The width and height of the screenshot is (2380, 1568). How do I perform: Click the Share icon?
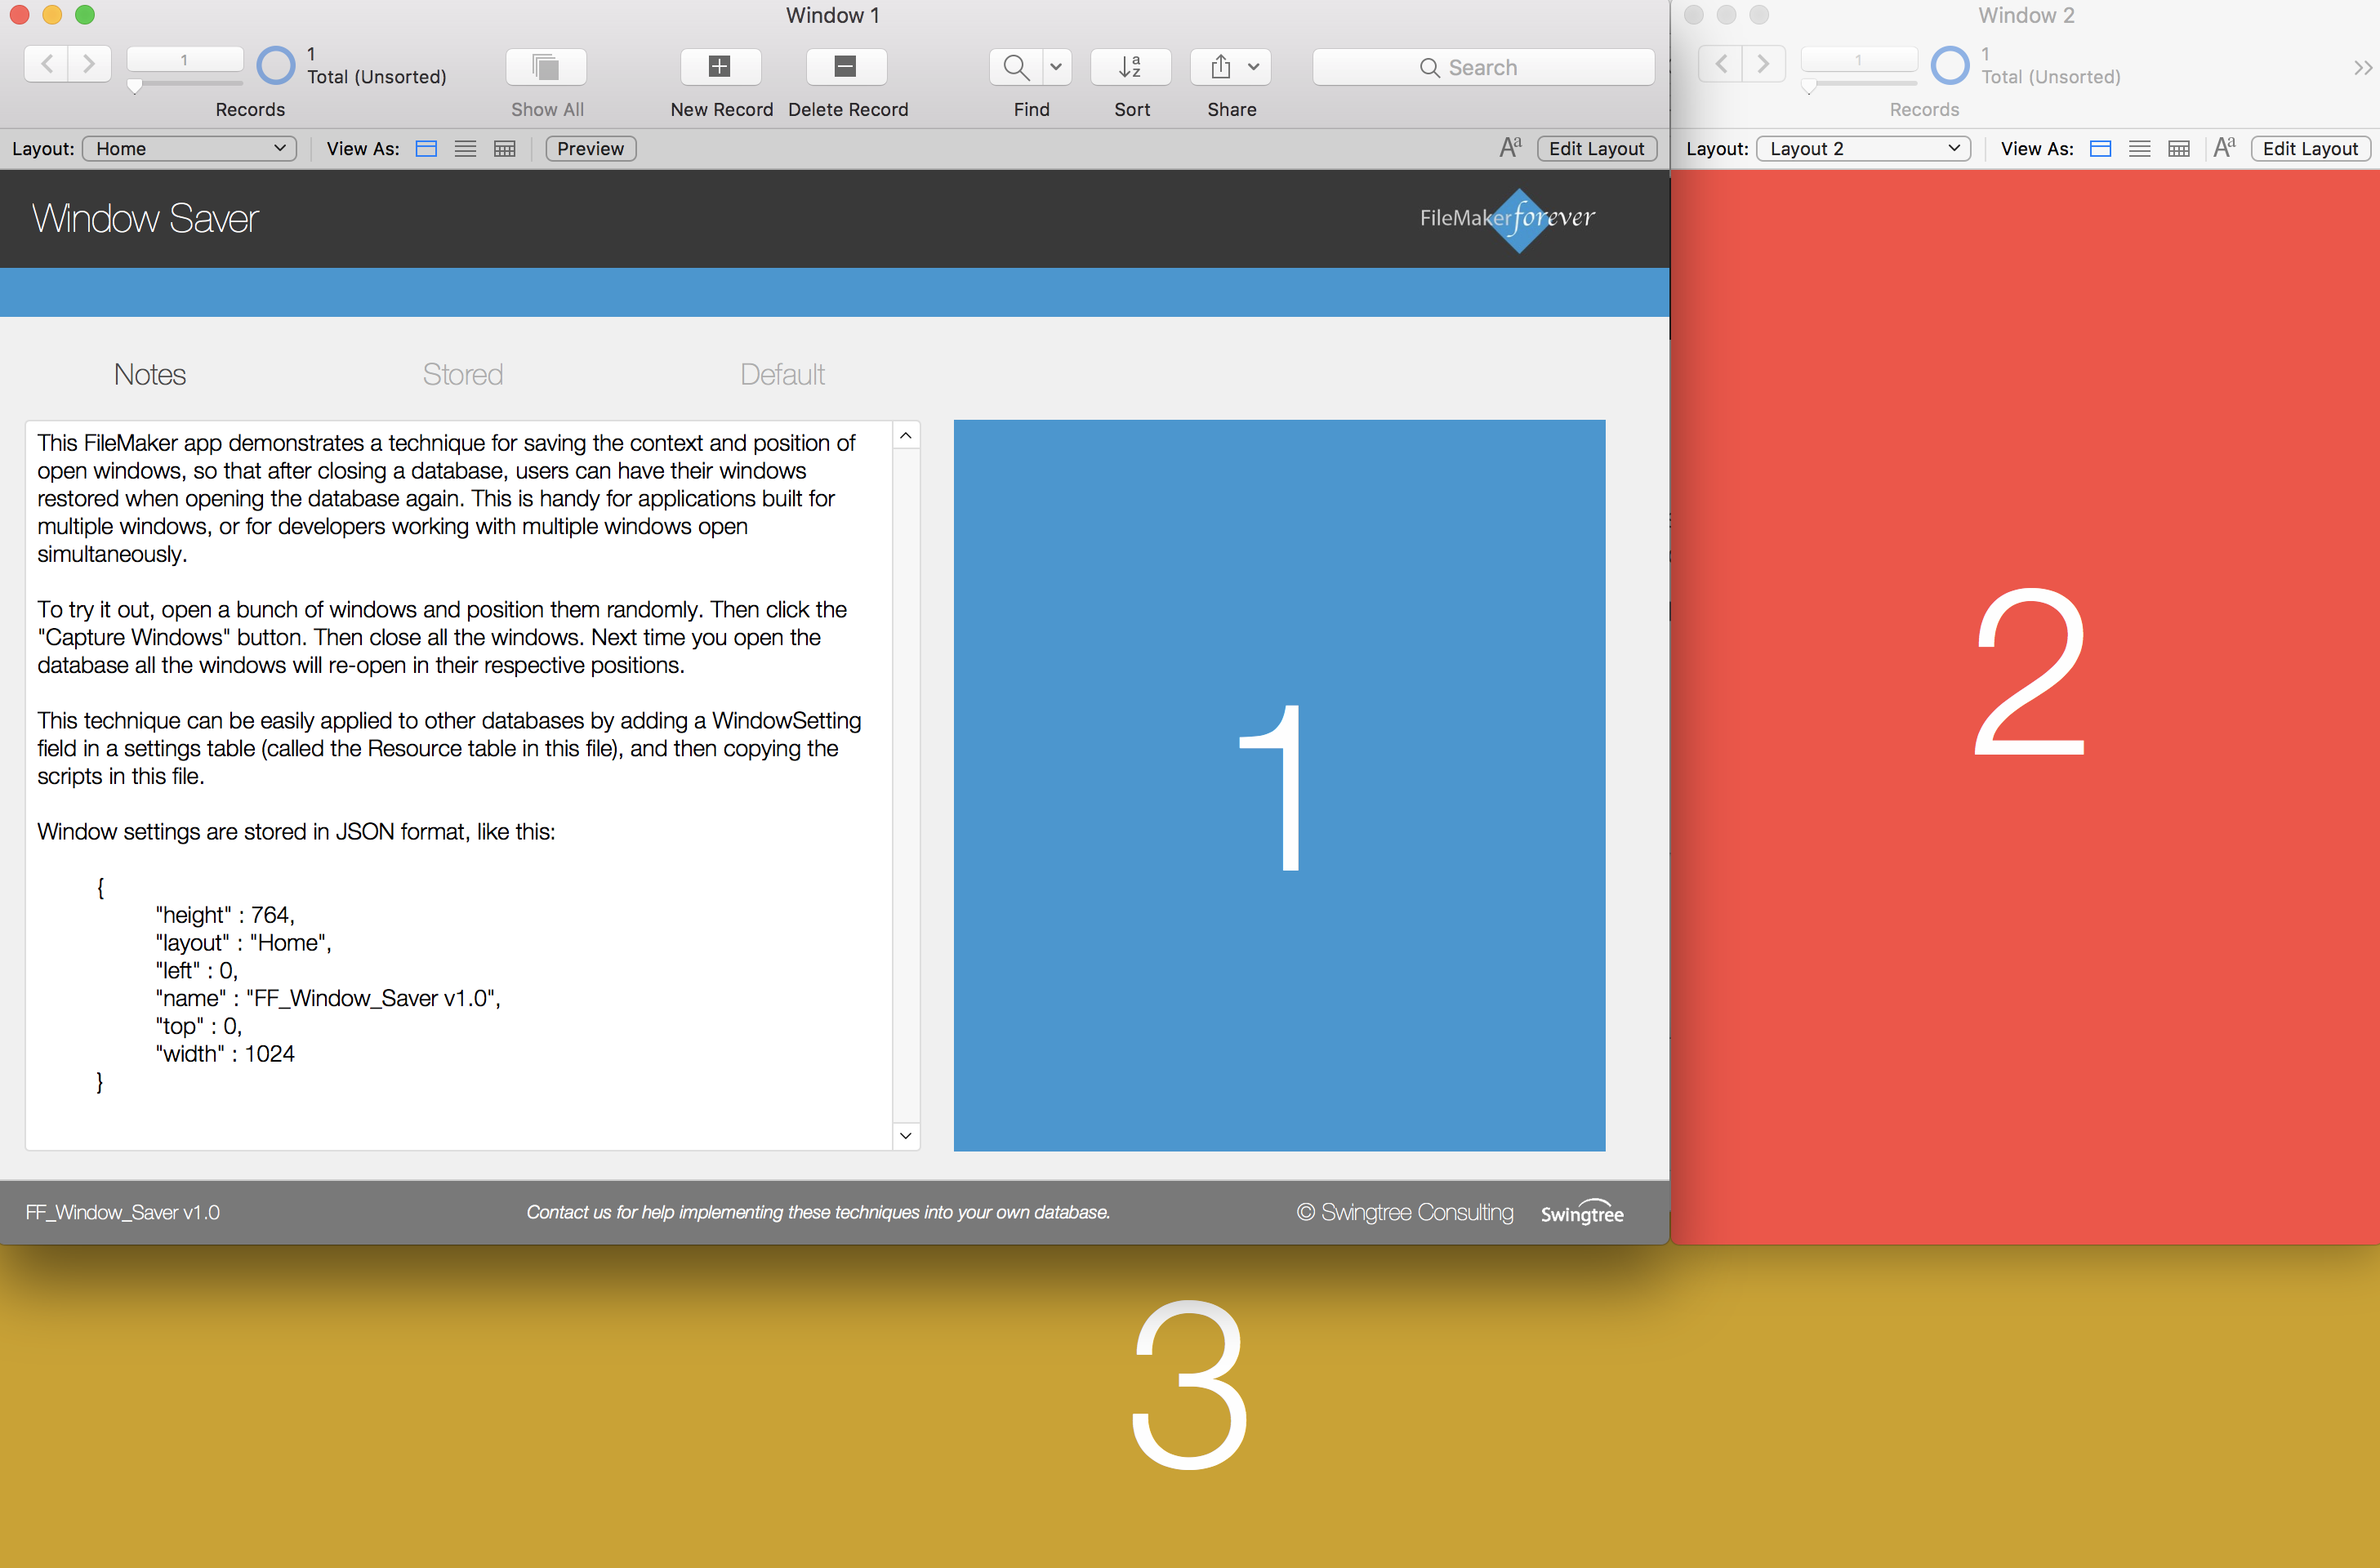[x=1231, y=67]
